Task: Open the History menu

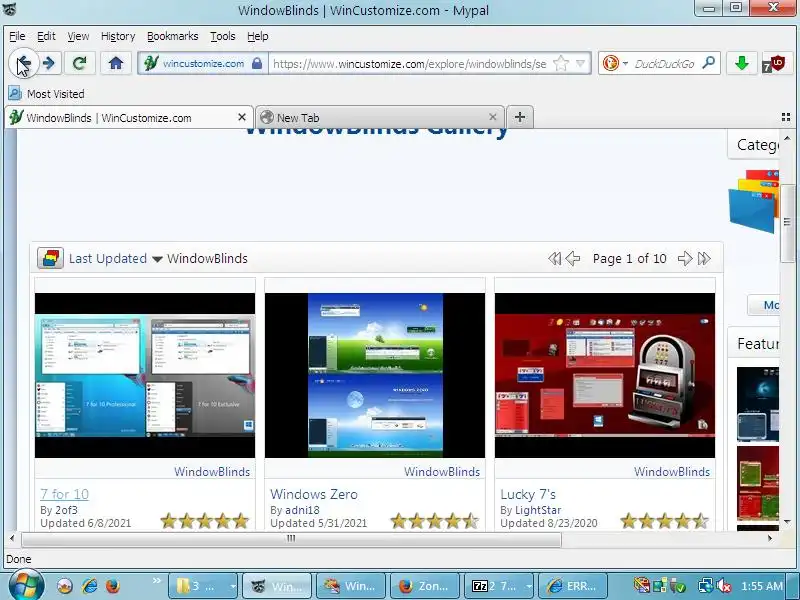Action: point(118,36)
